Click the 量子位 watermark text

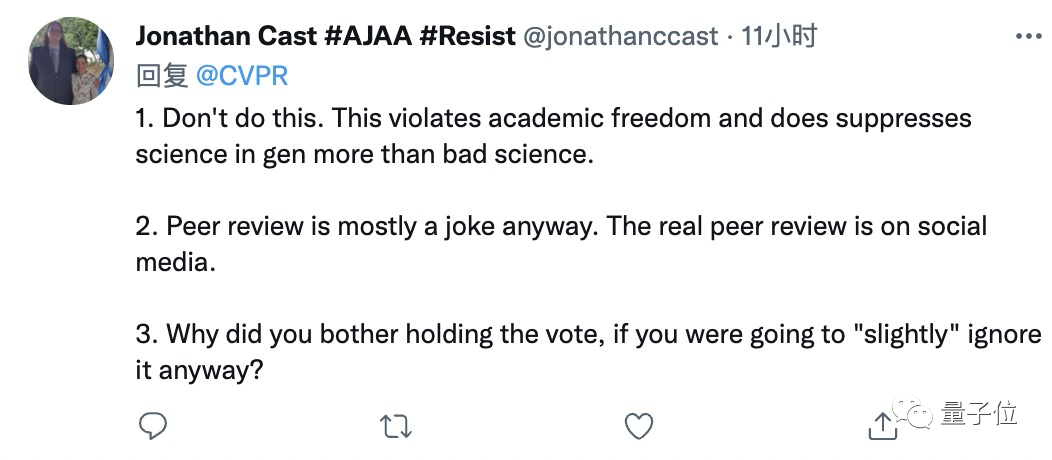click(x=980, y=413)
